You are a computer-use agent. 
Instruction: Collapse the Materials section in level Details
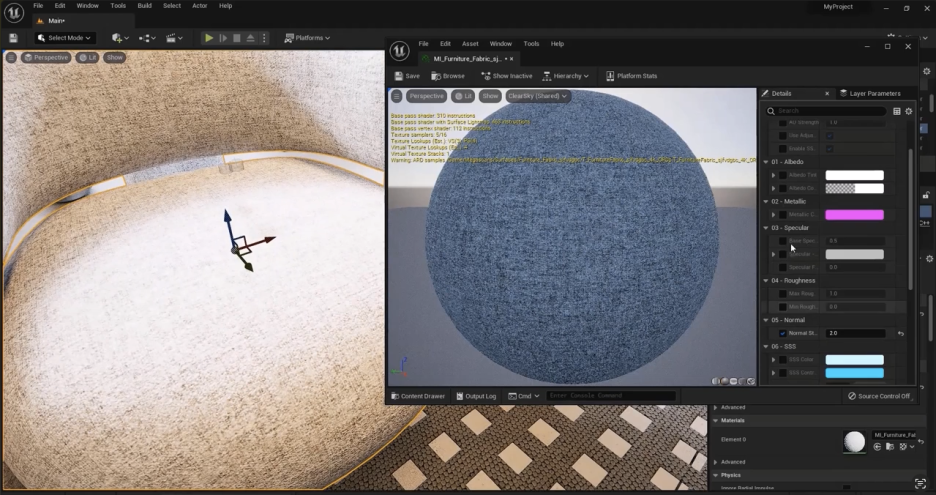pyautogui.click(x=716, y=420)
